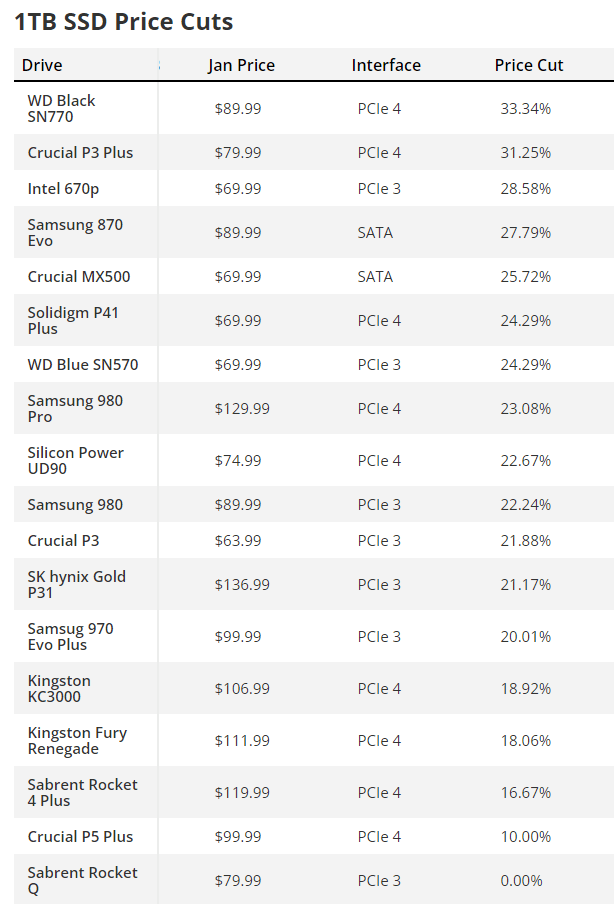The height and width of the screenshot is (904, 614).
Task: Click the 1TB SSD Price Cuts heading
Action: 123,22
